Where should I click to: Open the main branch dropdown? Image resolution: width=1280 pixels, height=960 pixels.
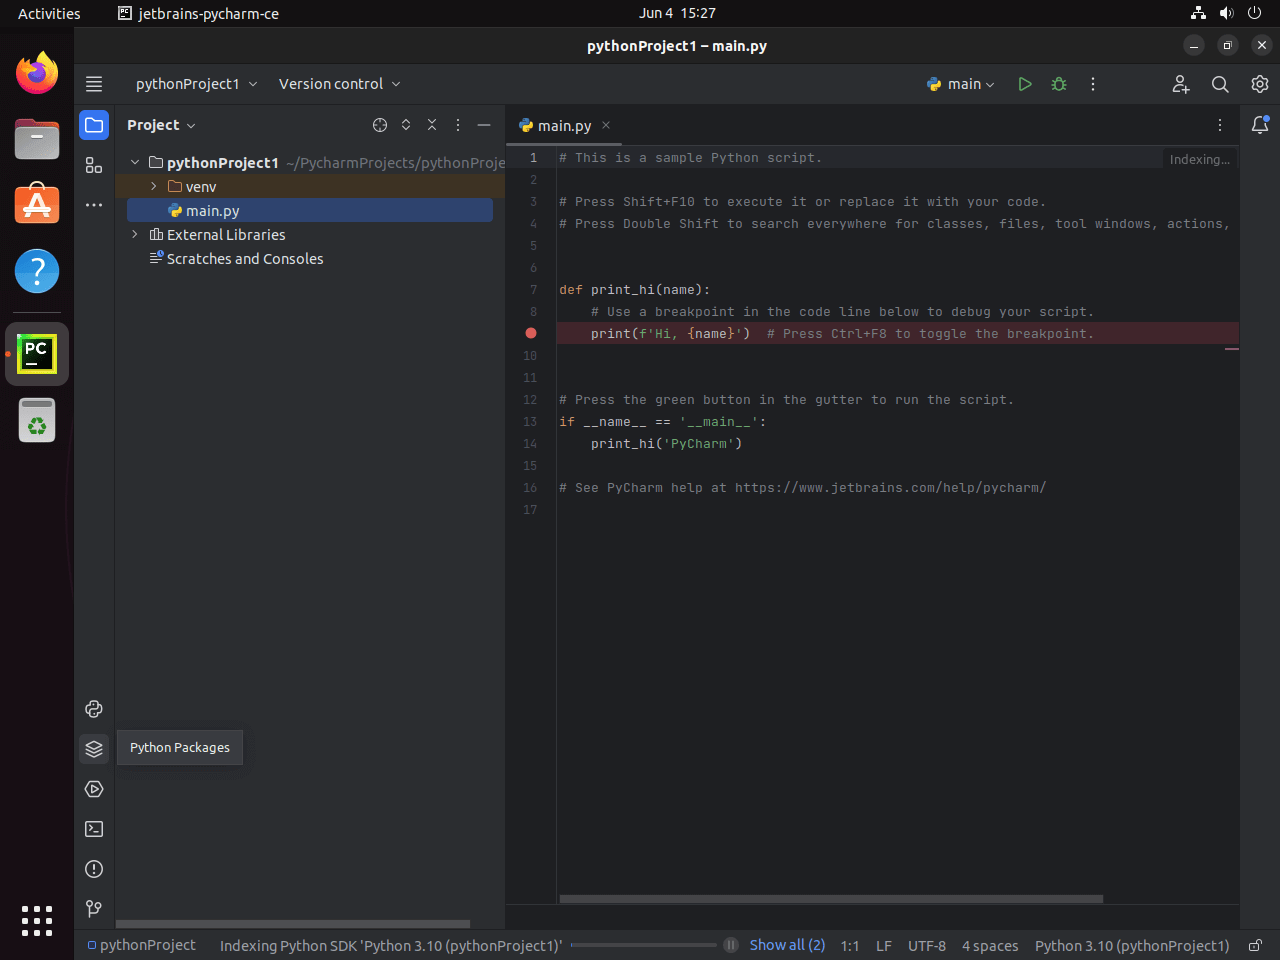[960, 84]
